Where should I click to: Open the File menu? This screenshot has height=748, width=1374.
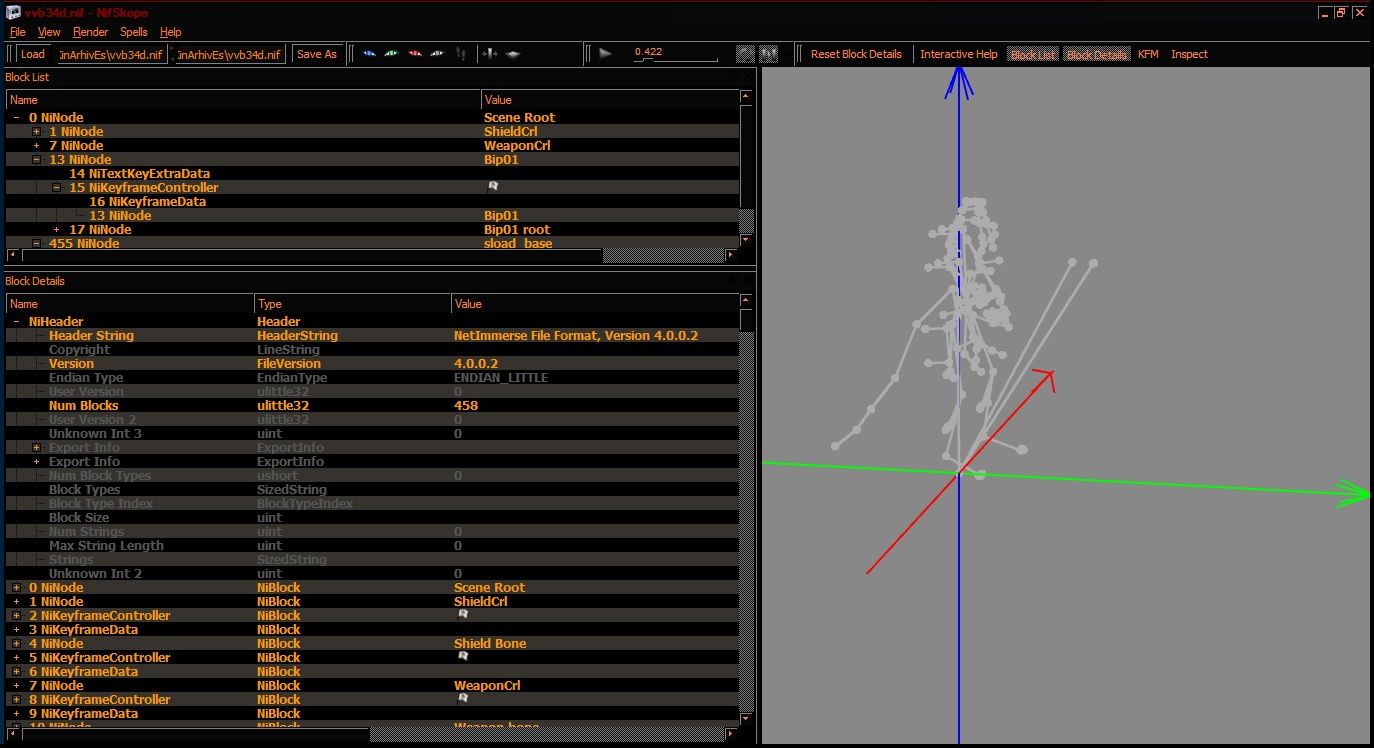pyautogui.click(x=18, y=32)
